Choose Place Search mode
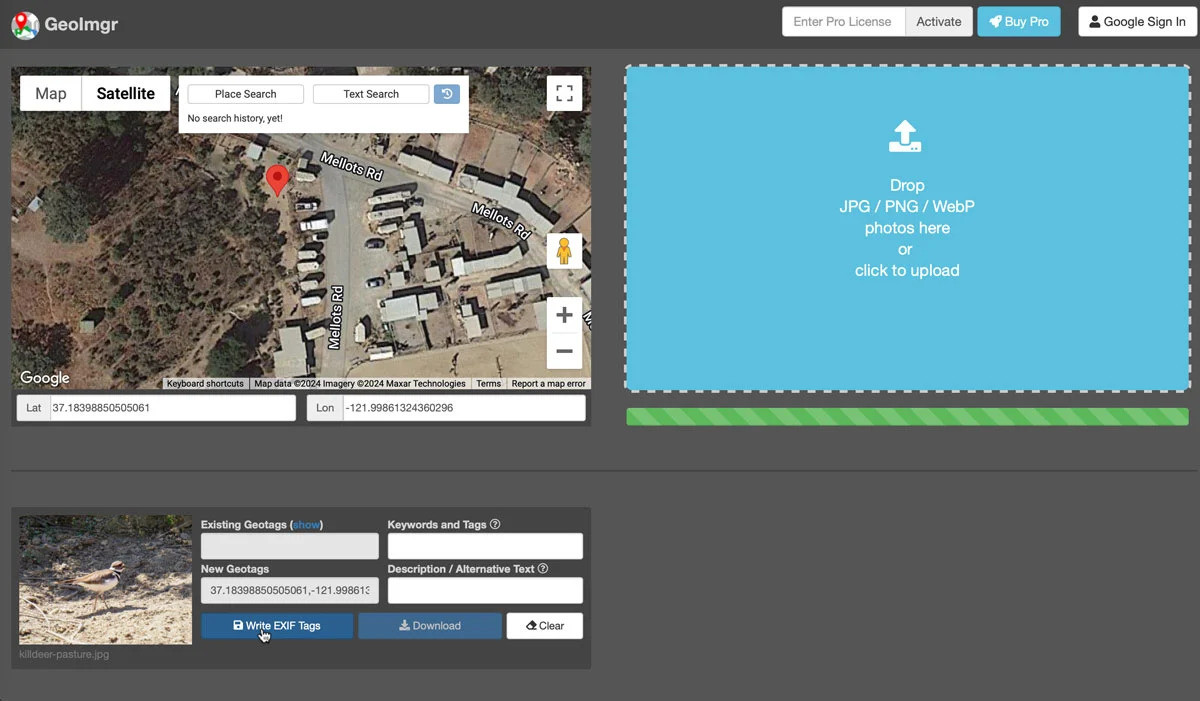 click(245, 94)
